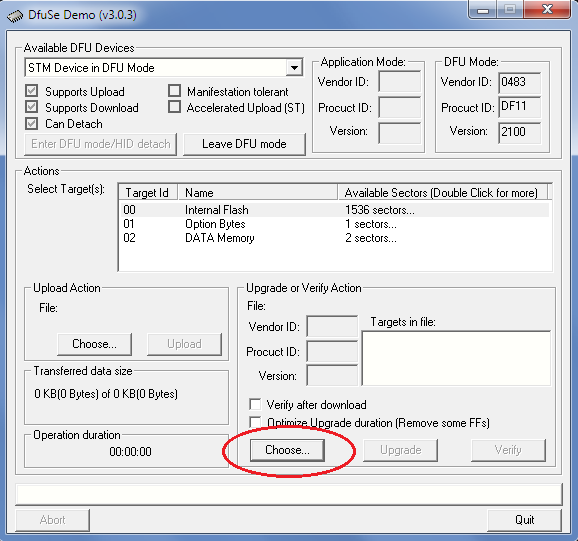Click the DFU Mode Vendor ID field
The image size is (578, 541).
519,82
